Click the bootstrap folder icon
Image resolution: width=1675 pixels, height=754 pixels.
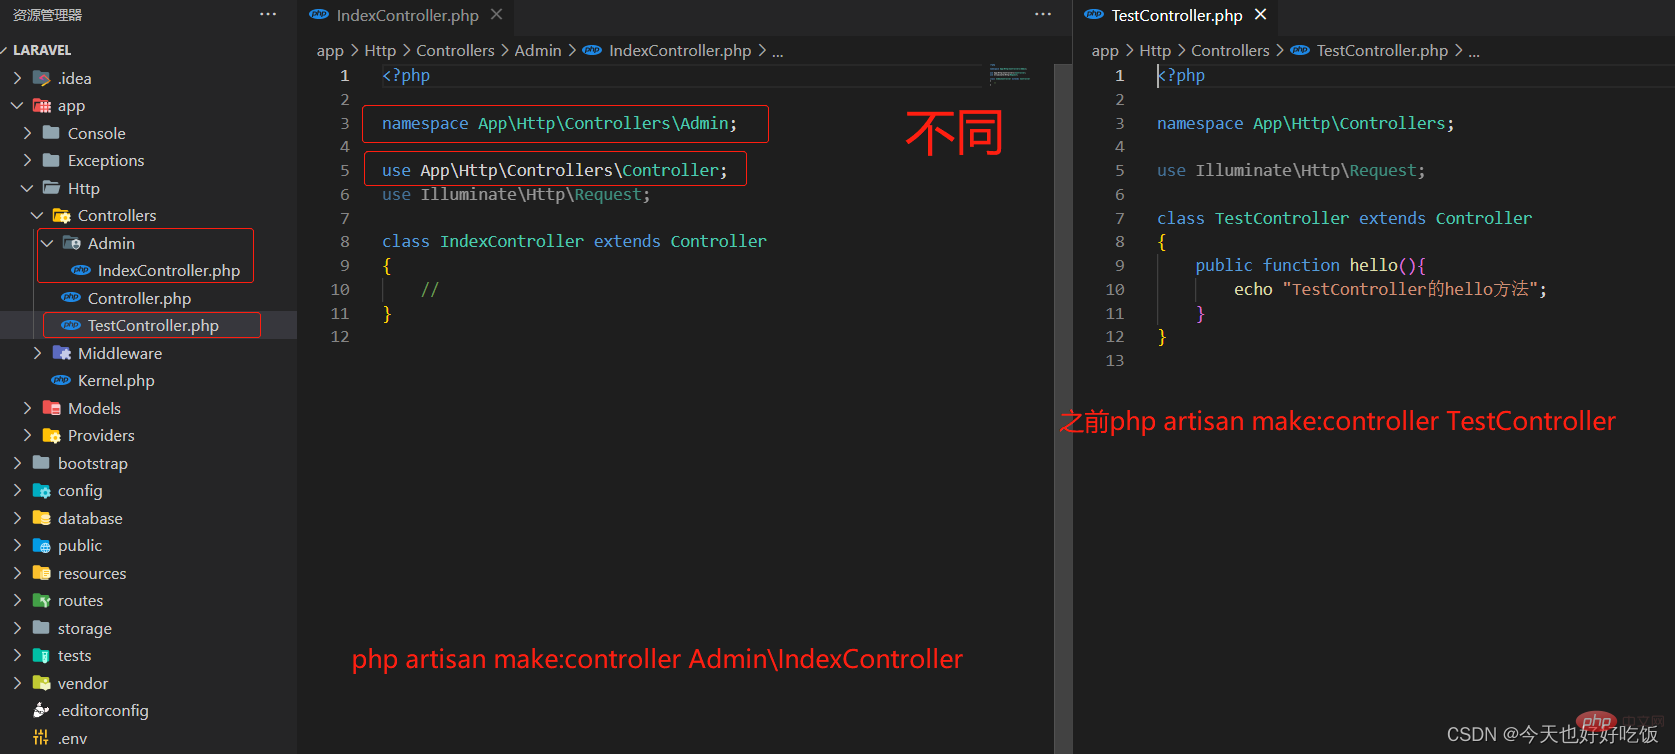(42, 463)
